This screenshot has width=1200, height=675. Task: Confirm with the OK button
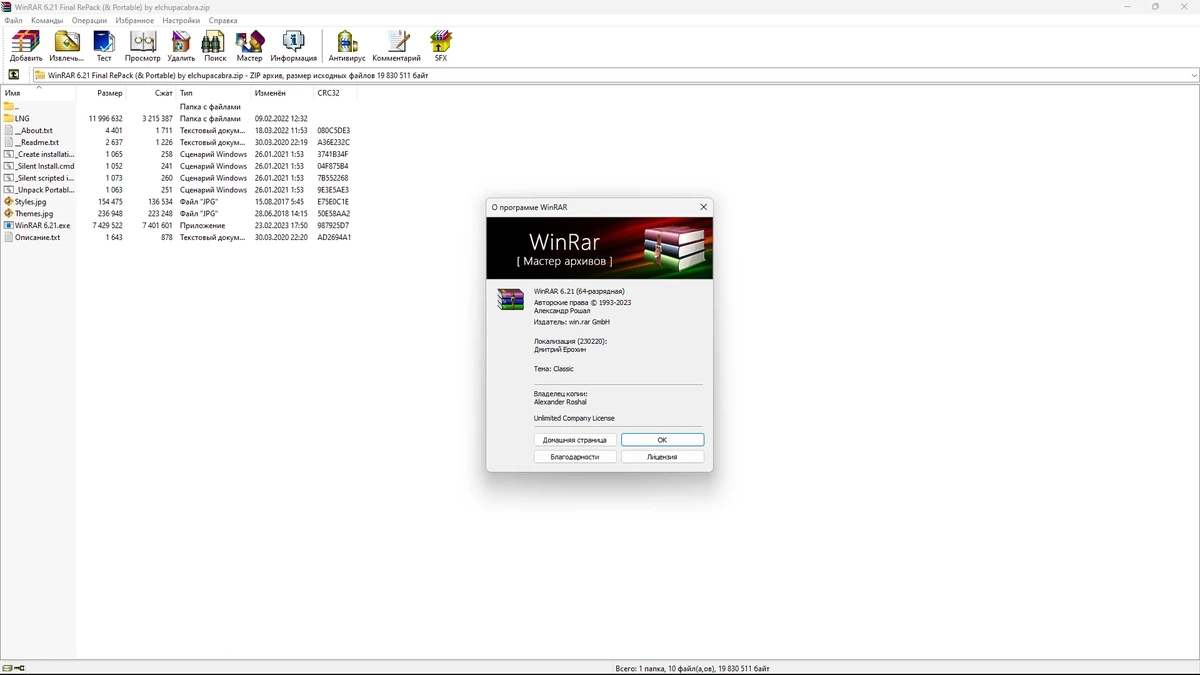pyautogui.click(x=662, y=440)
